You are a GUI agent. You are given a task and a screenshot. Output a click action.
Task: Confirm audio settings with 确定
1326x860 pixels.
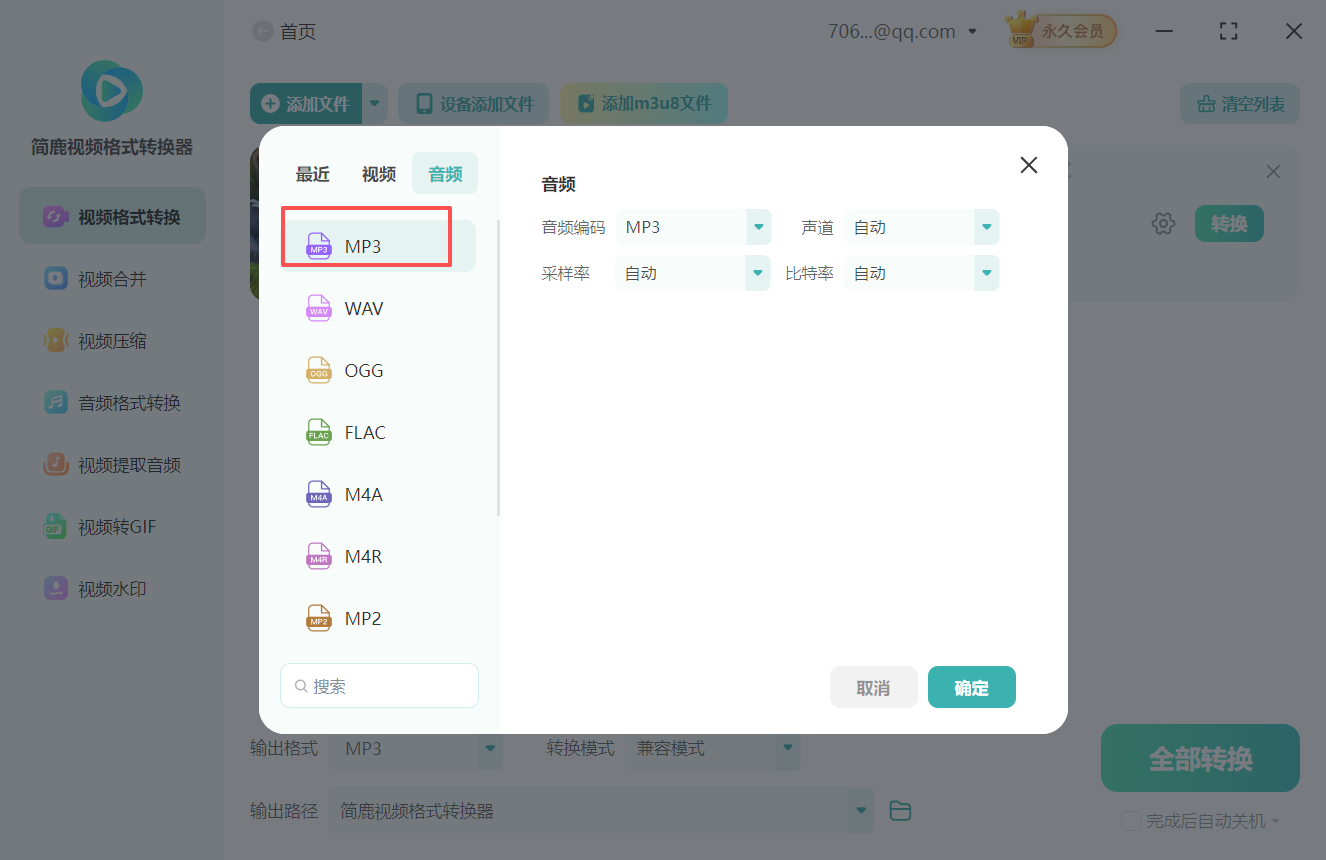point(971,687)
